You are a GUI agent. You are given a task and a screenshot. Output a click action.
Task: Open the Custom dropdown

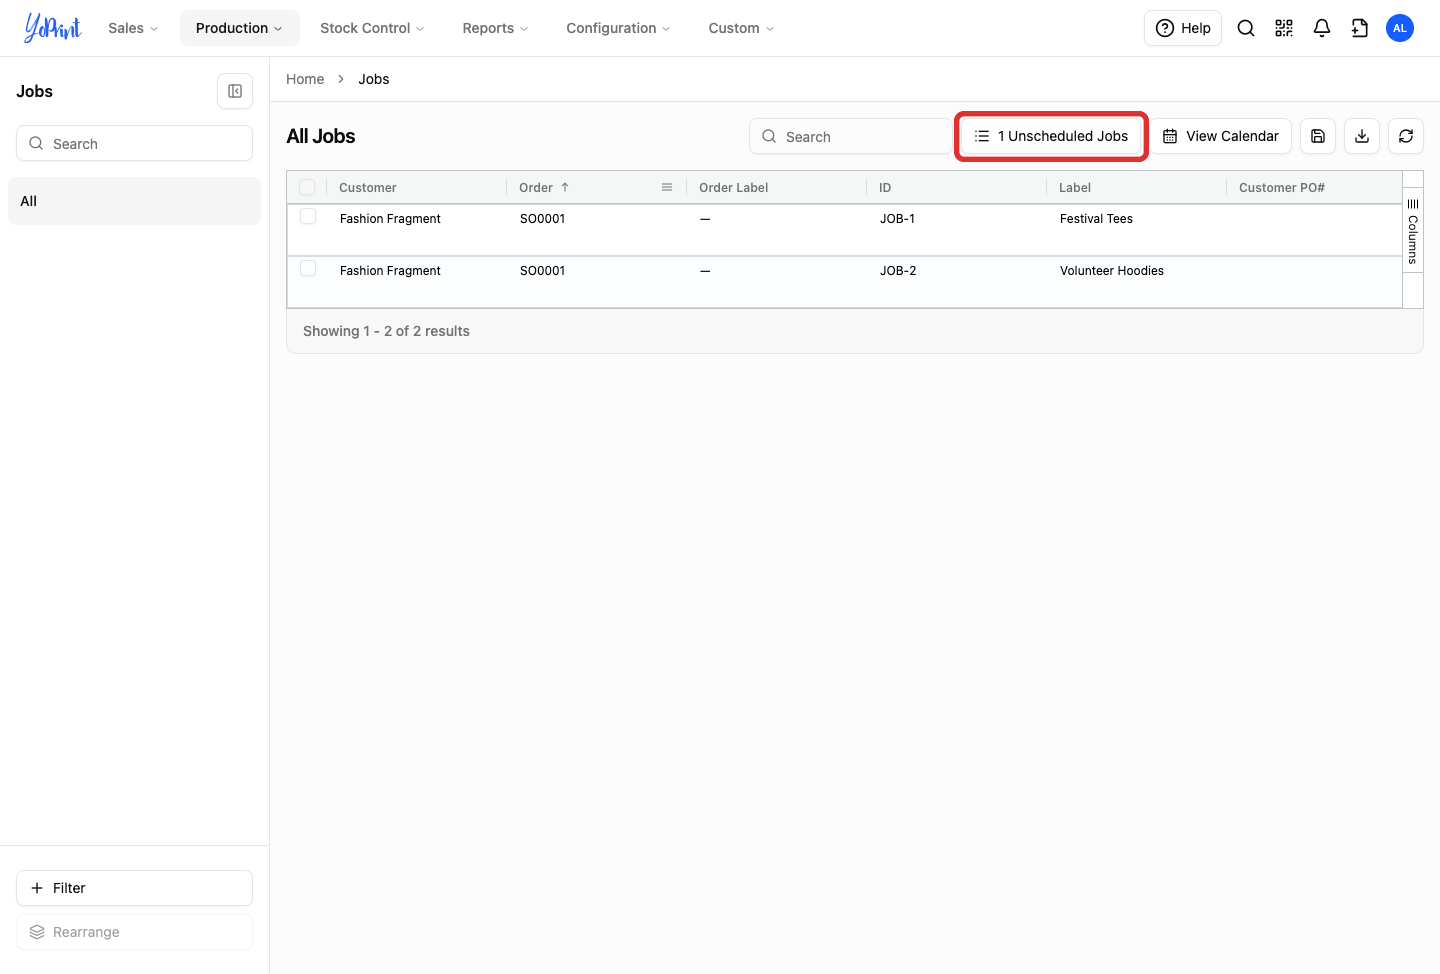(741, 28)
